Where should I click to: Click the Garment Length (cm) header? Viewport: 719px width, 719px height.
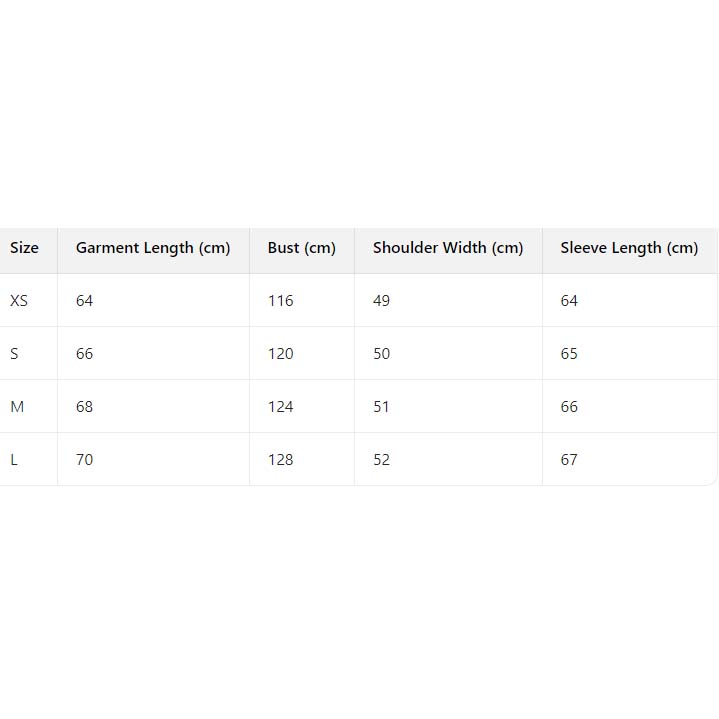153,248
